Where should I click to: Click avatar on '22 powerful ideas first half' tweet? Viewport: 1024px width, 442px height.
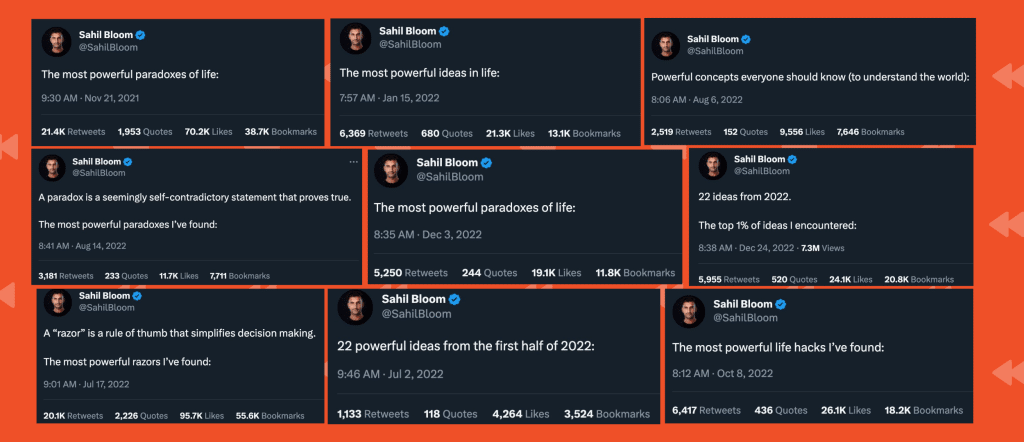click(x=353, y=306)
